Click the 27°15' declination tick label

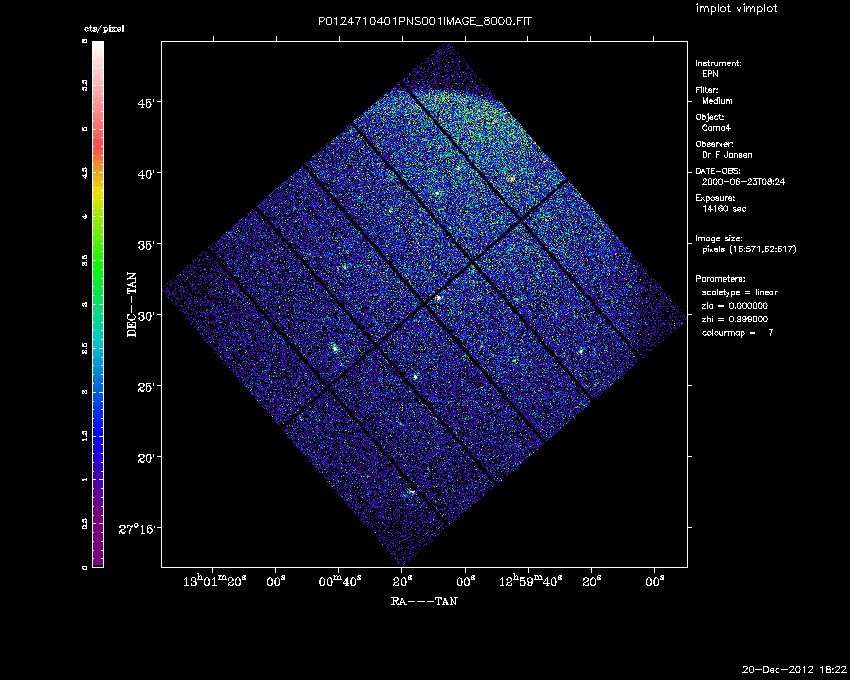tap(136, 529)
